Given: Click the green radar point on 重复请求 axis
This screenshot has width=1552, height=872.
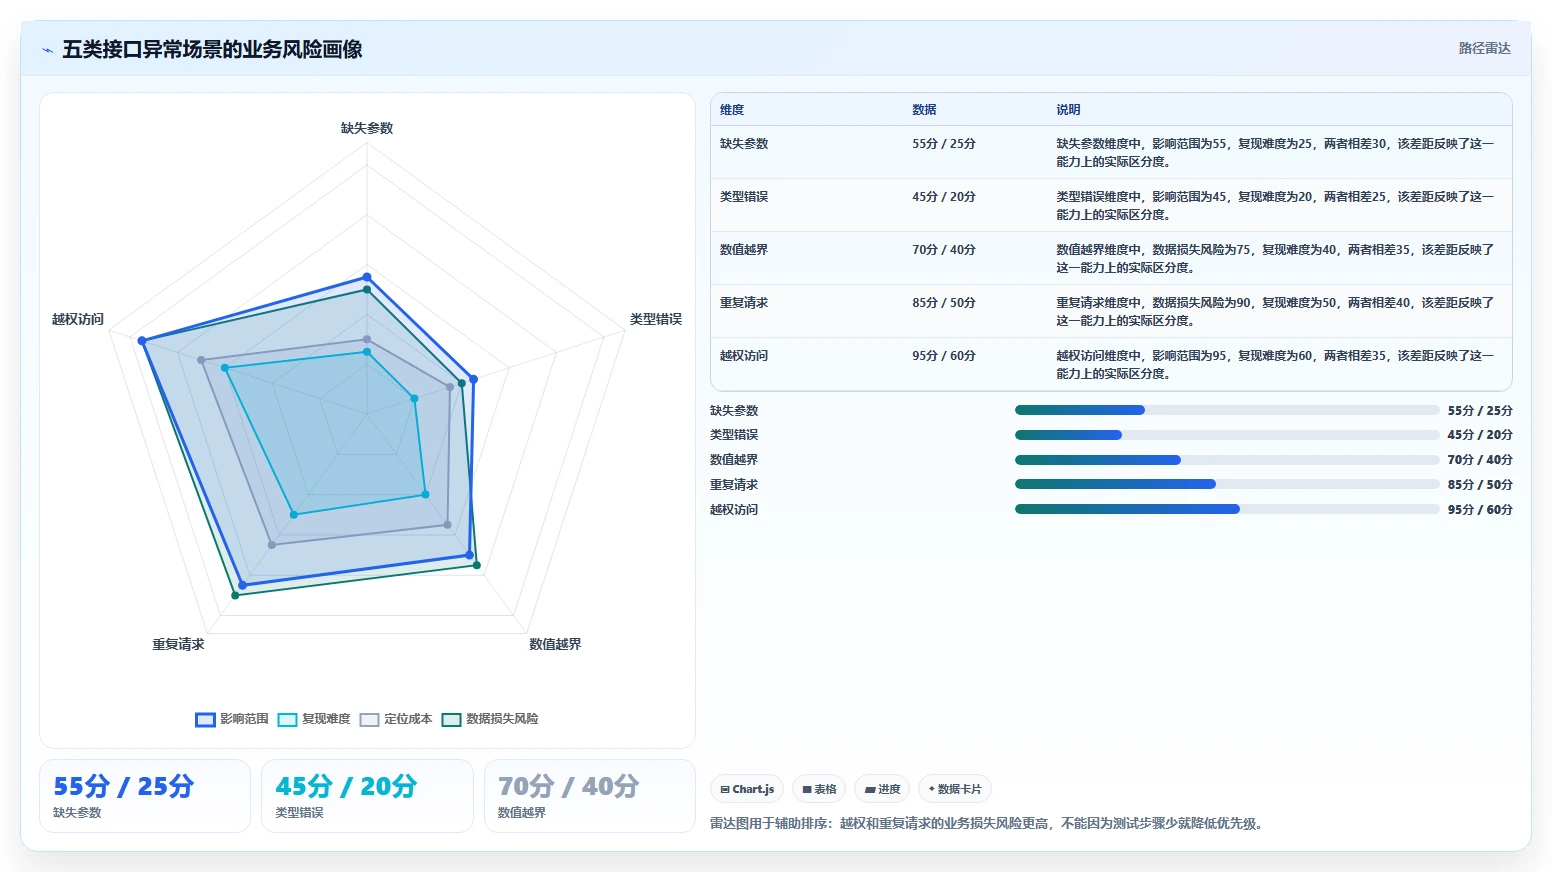Looking at the screenshot, I should [235, 595].
